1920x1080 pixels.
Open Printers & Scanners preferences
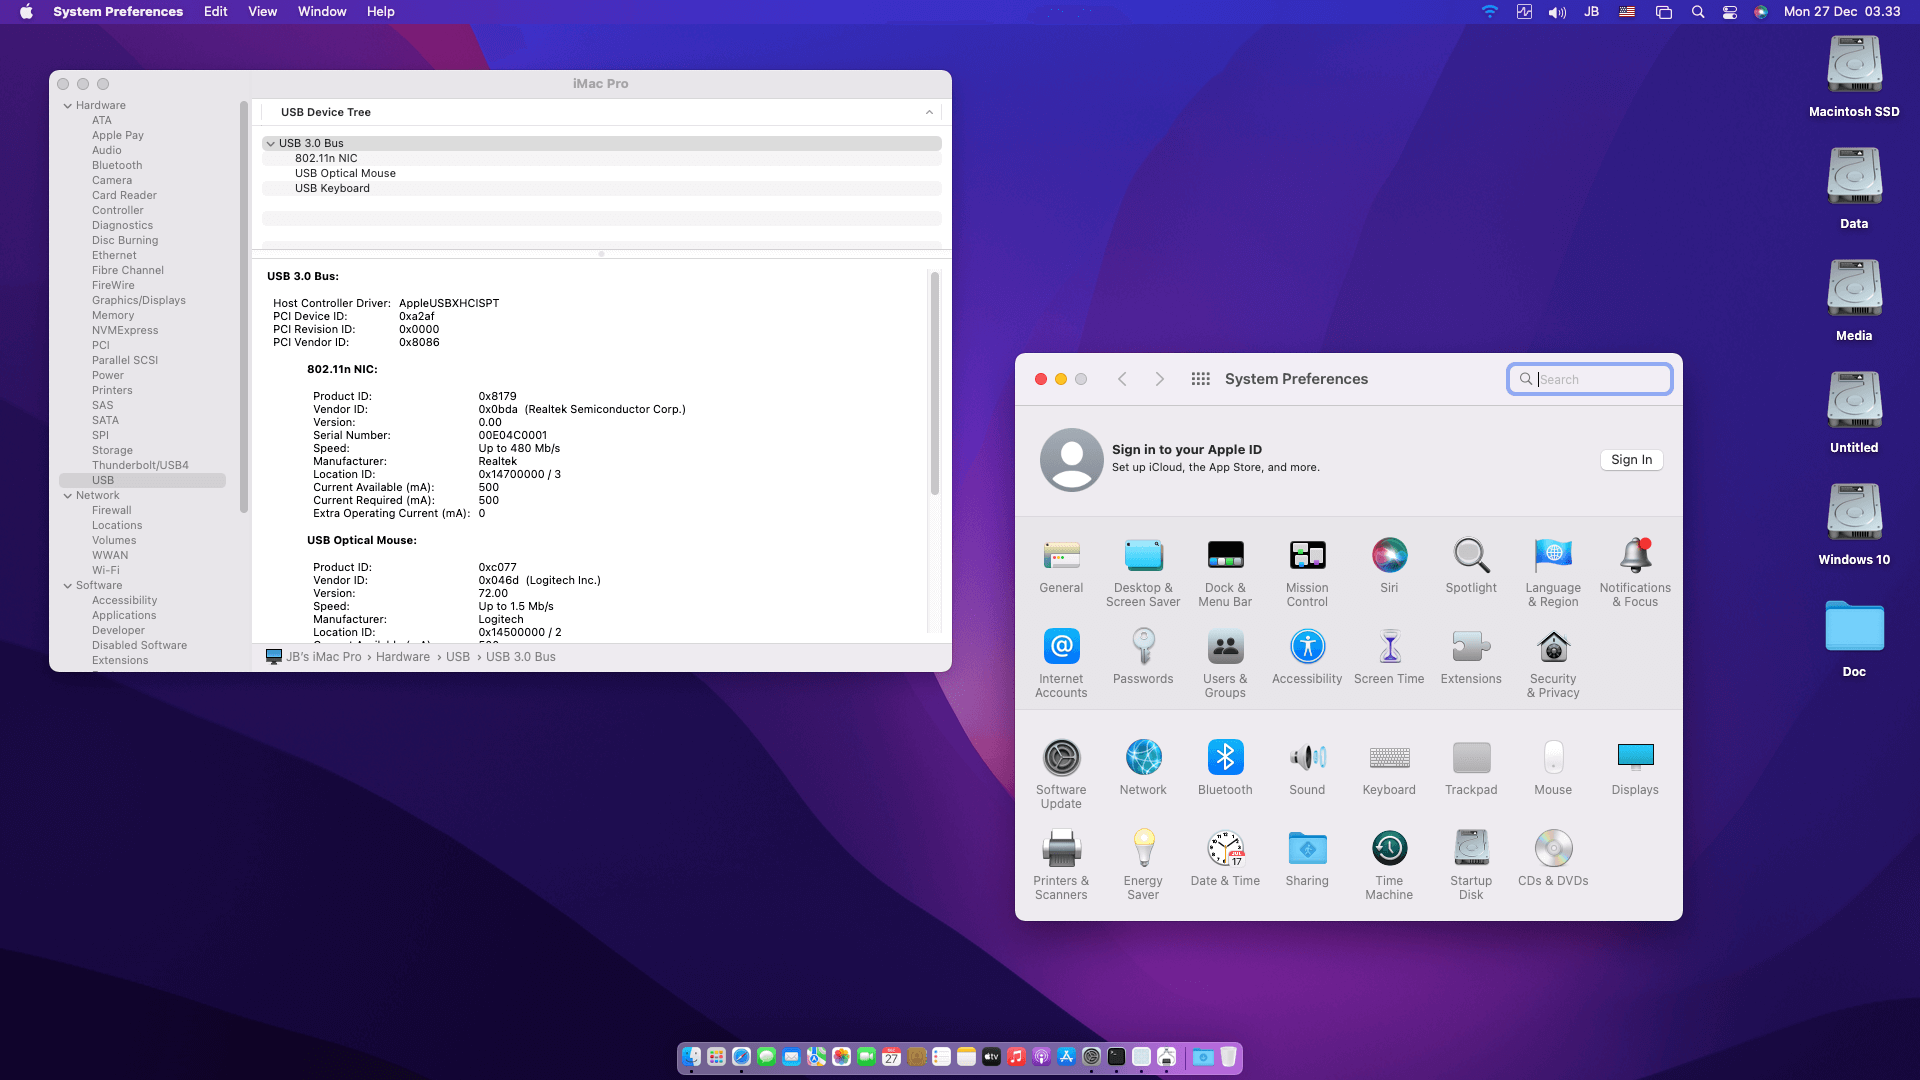(x=1061, y=865)
